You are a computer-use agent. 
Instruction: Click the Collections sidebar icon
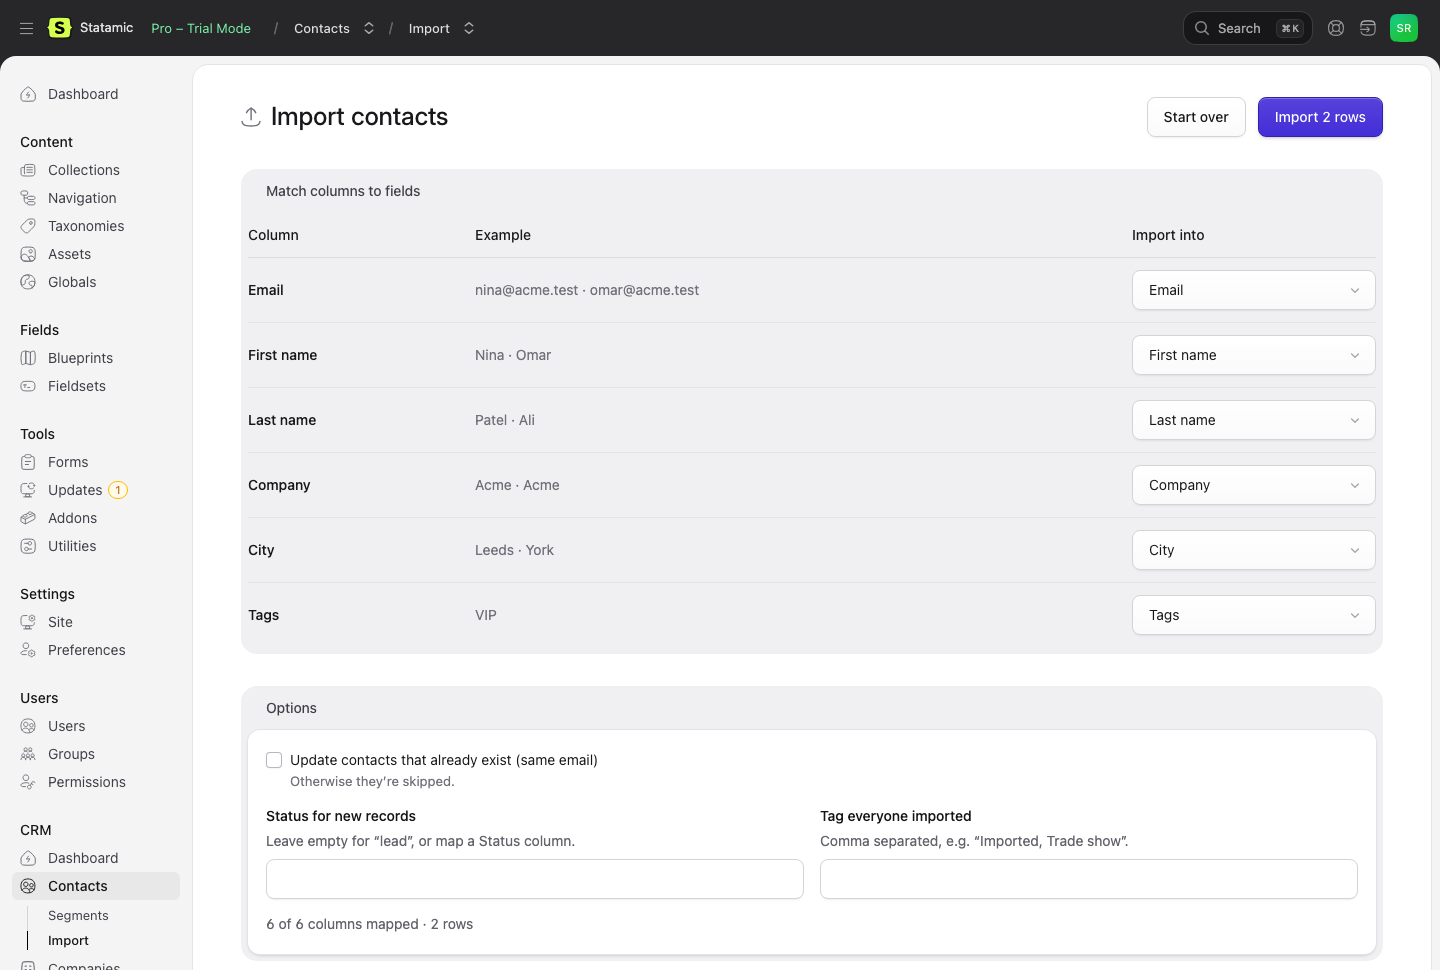[28, 170]
